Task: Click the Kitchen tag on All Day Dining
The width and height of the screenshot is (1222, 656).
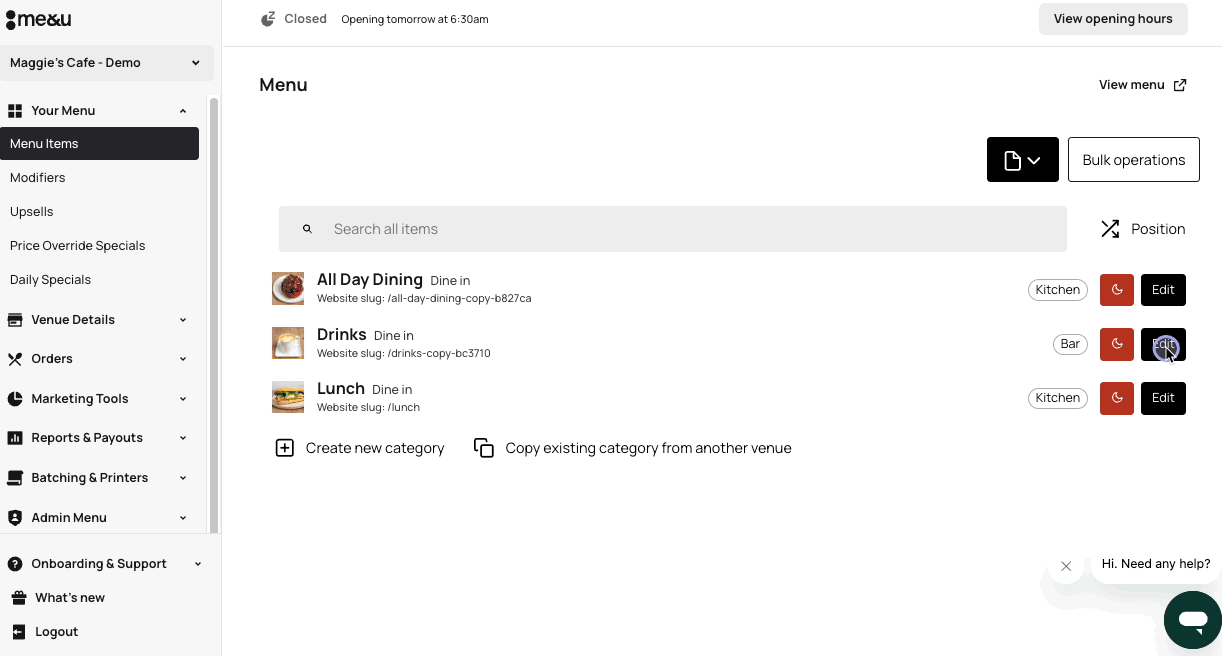Action: pyautogui.click(x=1058, y=290)
